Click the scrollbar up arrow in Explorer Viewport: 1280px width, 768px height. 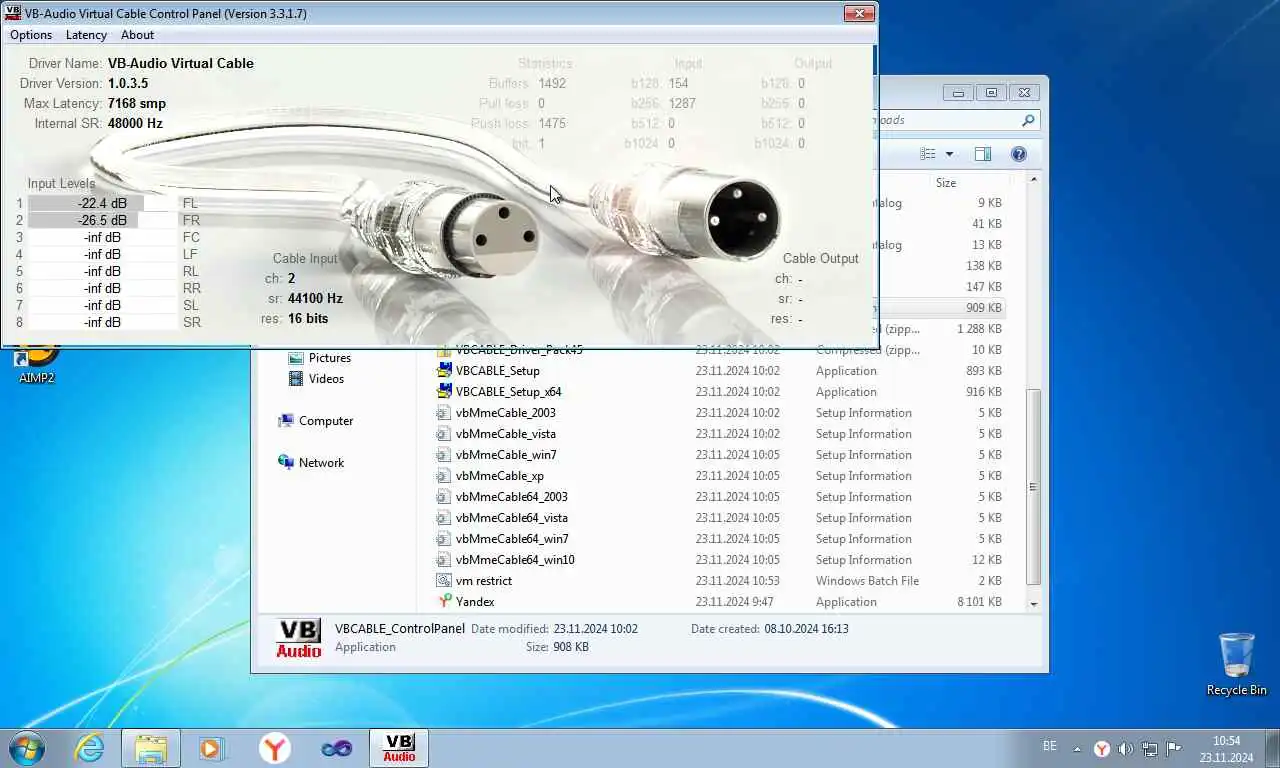pos(1034,180)
